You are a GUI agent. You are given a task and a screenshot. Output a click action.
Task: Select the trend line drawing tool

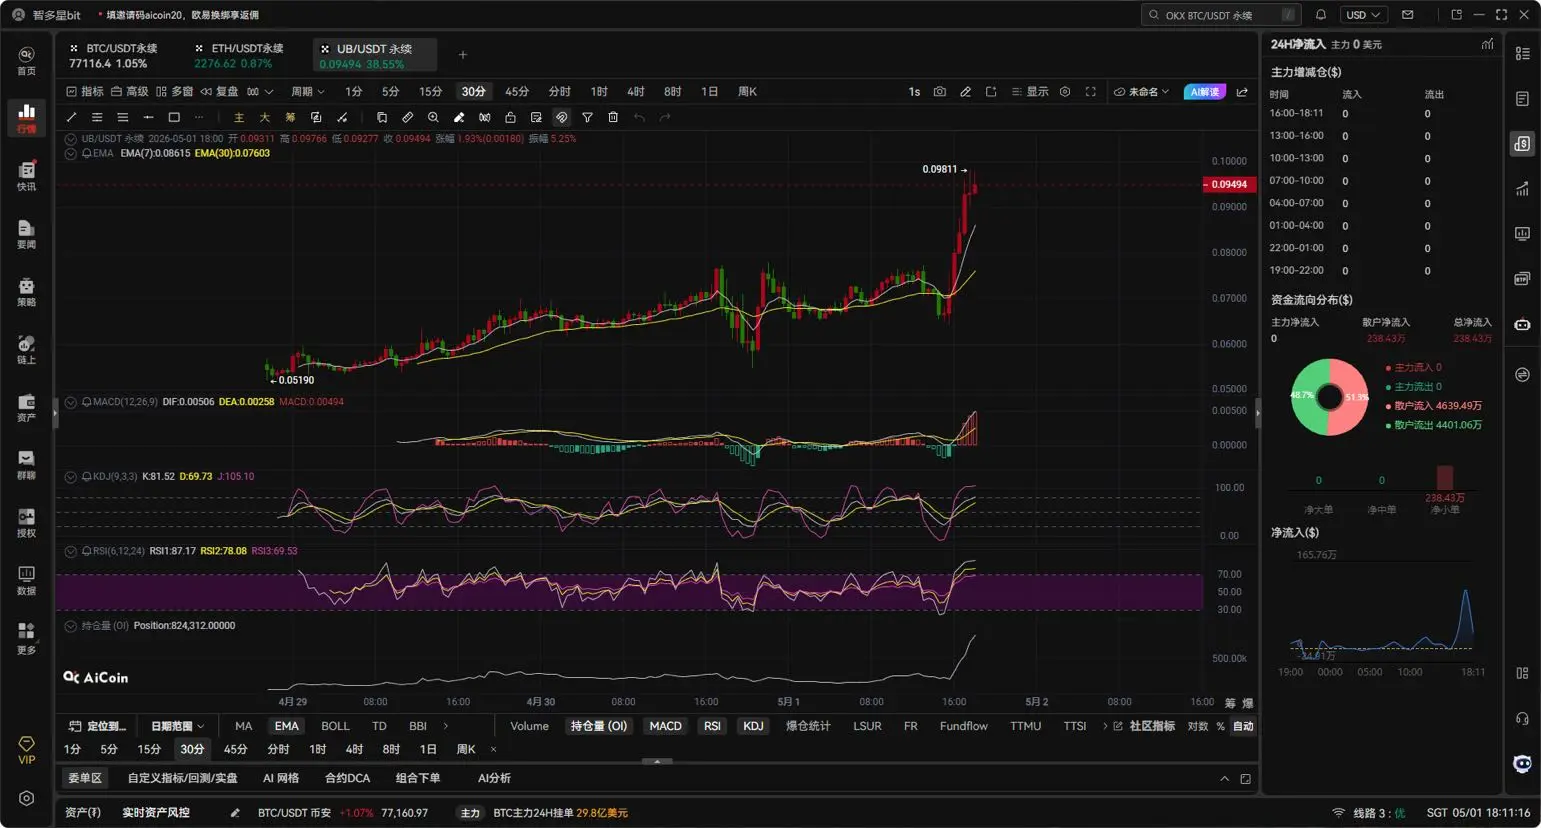click(x=71, y=118)
